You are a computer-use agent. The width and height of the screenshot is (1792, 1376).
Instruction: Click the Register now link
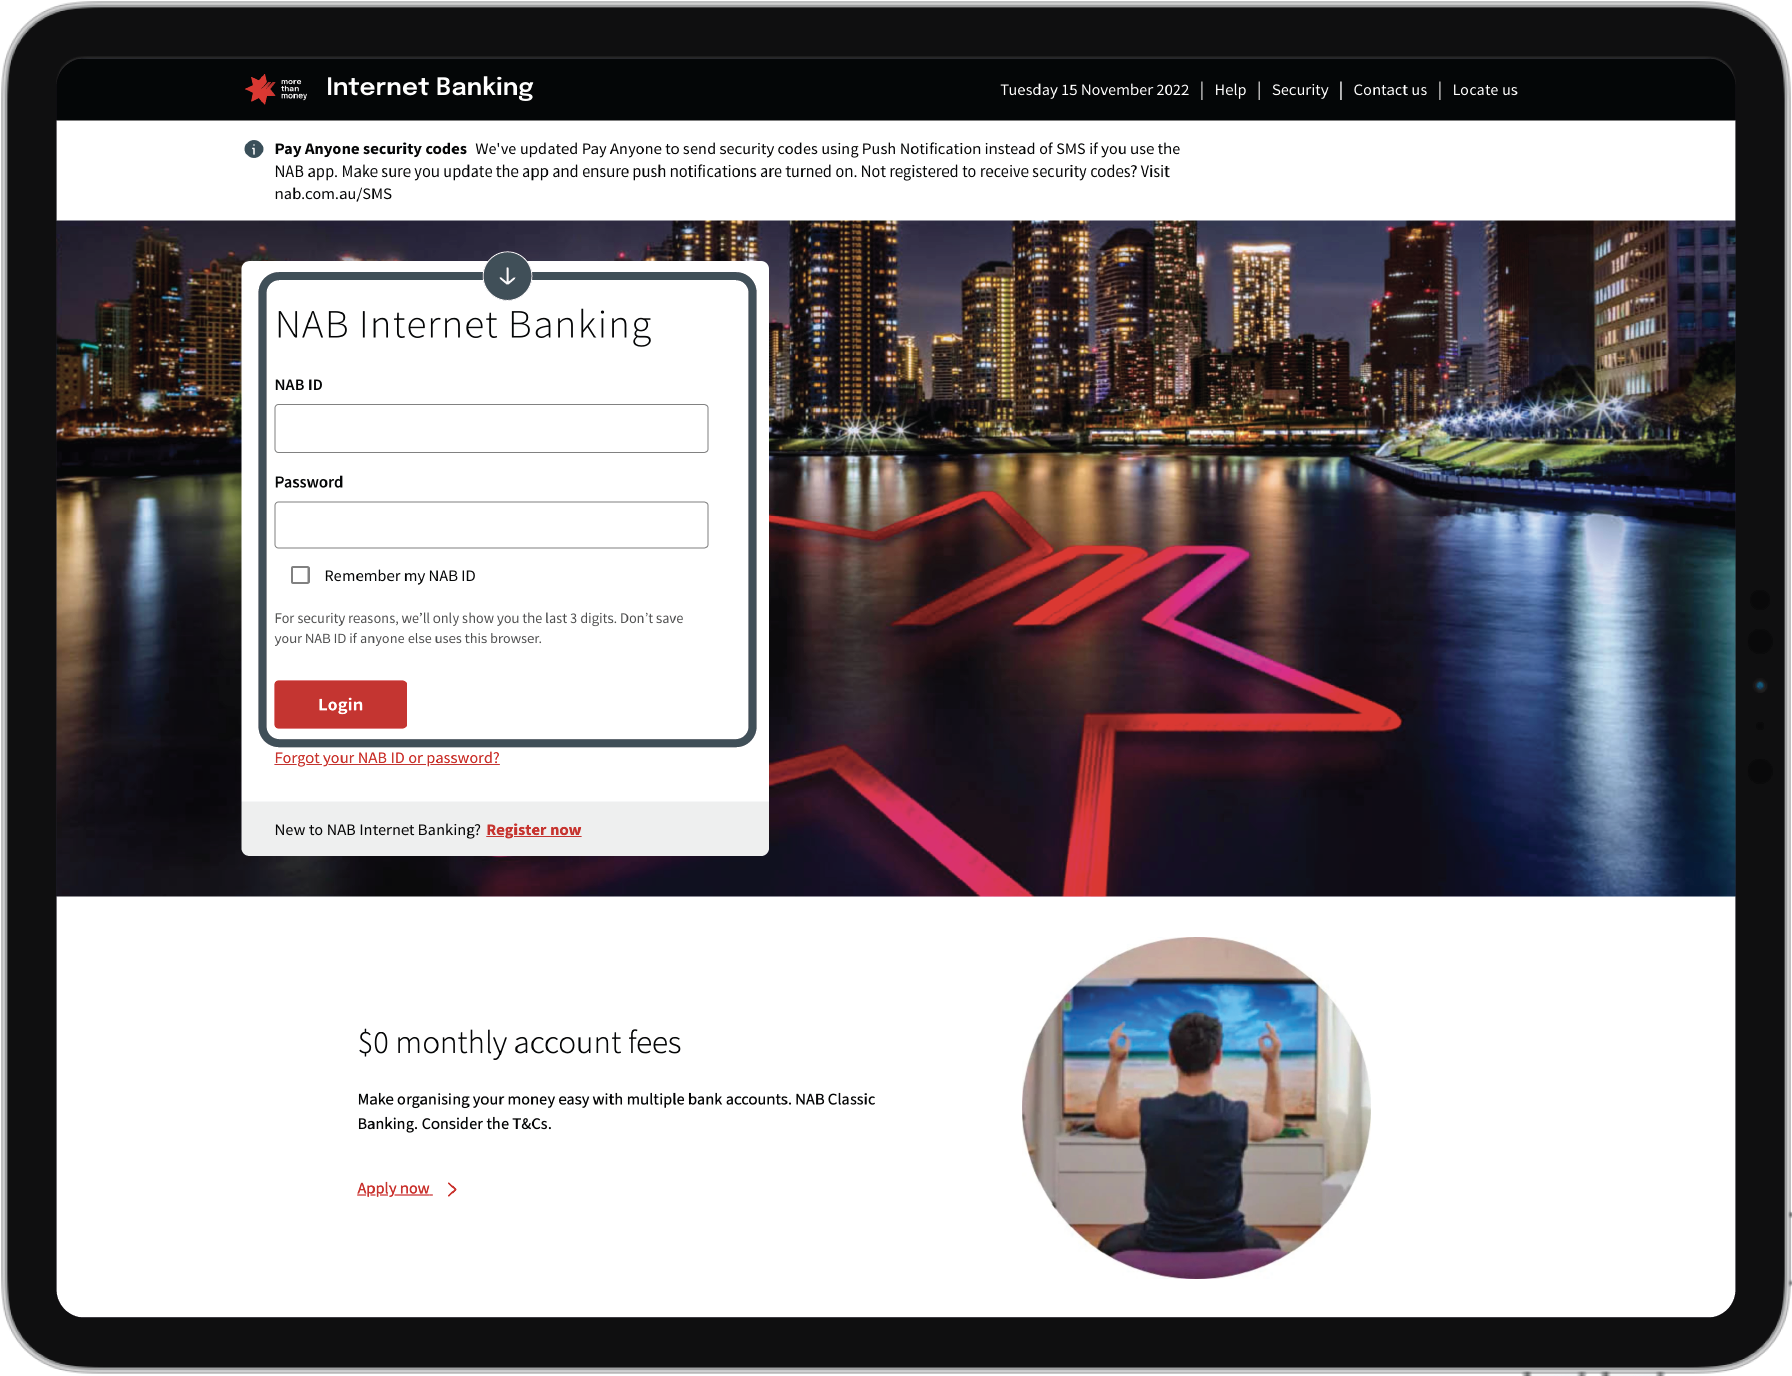tap(533, 830)
